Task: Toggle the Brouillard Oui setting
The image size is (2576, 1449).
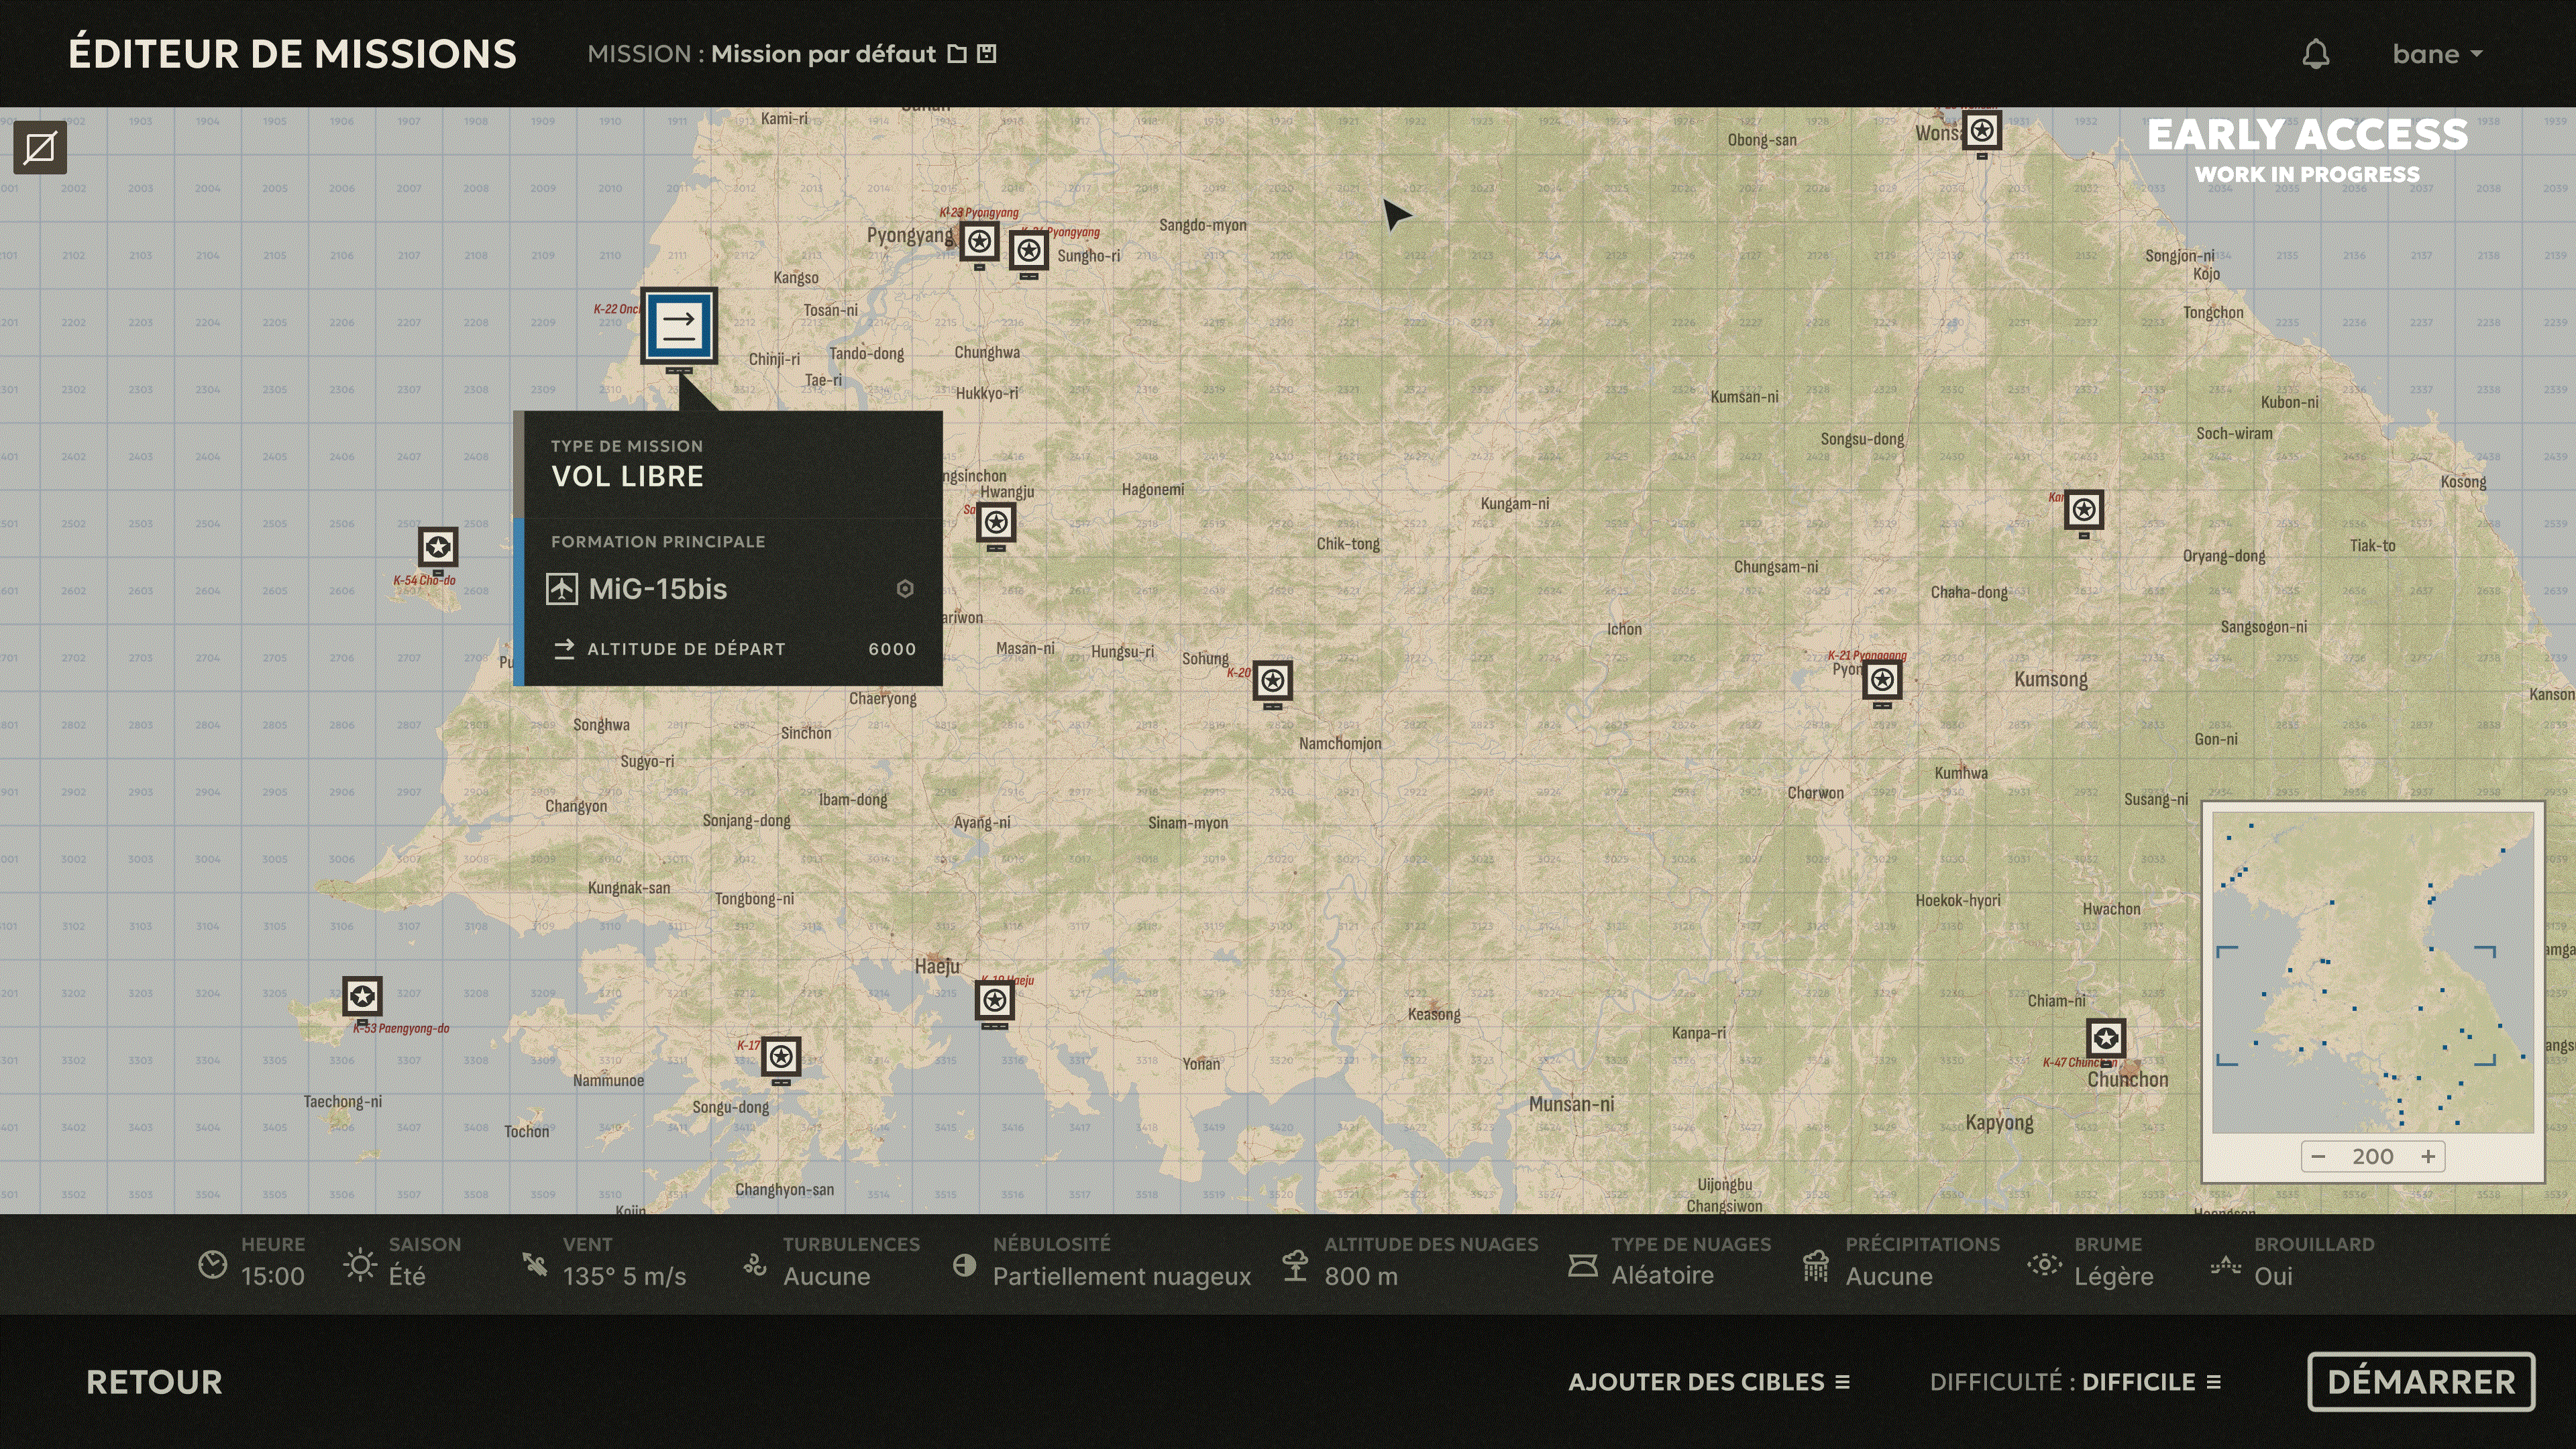Action: tap(2292, 1262)
